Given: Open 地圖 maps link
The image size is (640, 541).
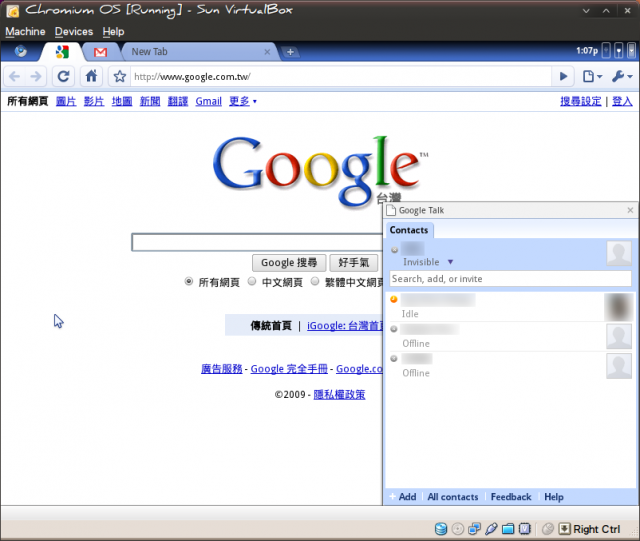Looking at the screenshot, I should pyautogui.click(x=122, y=101).
